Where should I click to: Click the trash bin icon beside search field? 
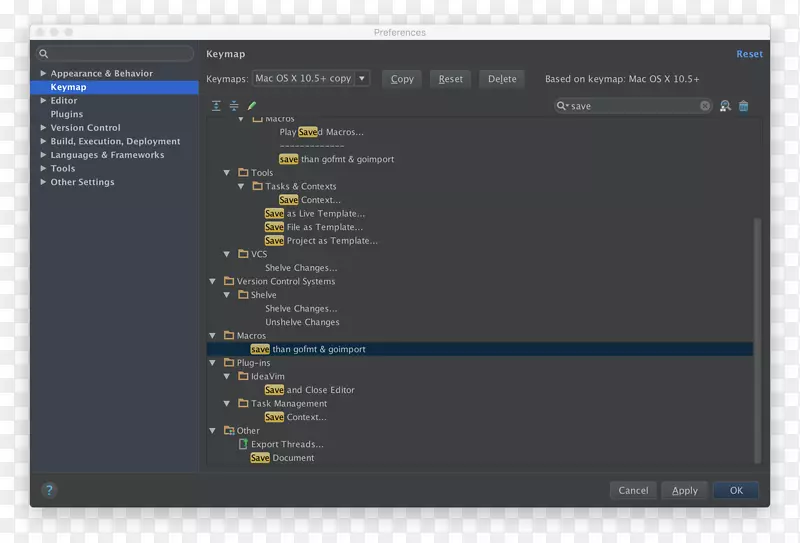pyautogui.click(x=743, y=106)
